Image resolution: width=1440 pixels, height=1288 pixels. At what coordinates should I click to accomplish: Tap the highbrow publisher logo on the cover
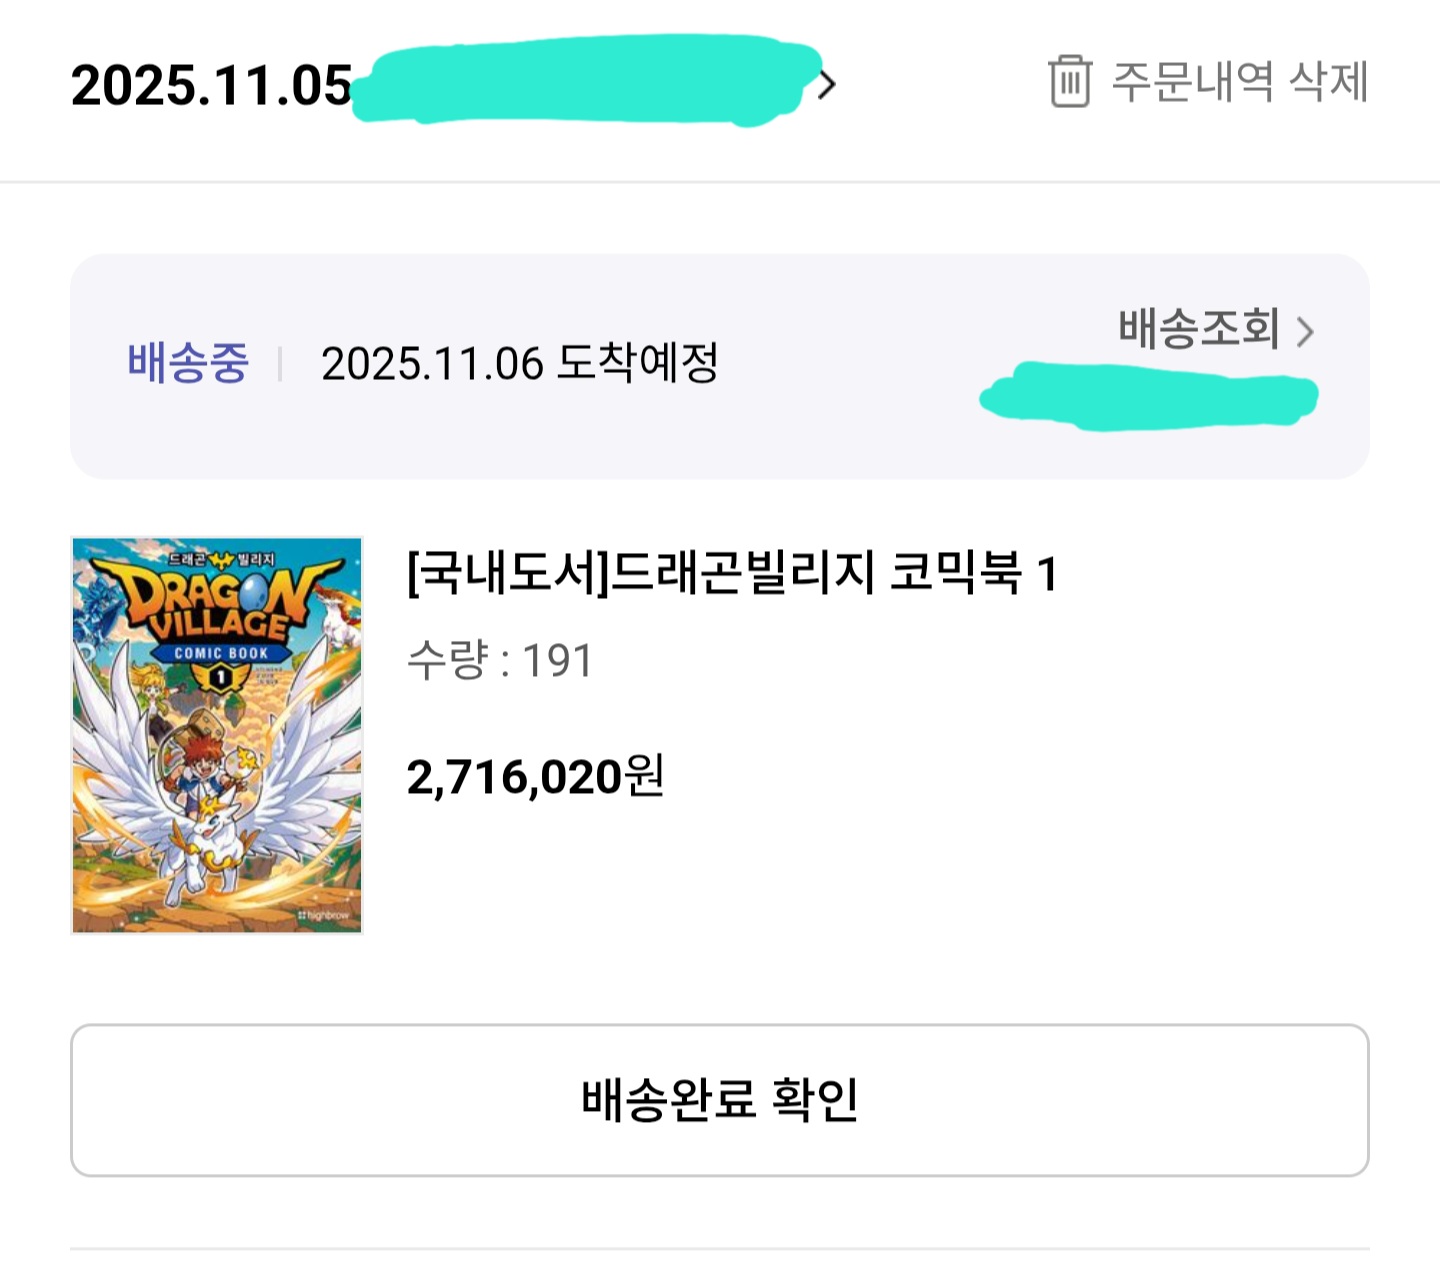[x=322, y=914]
